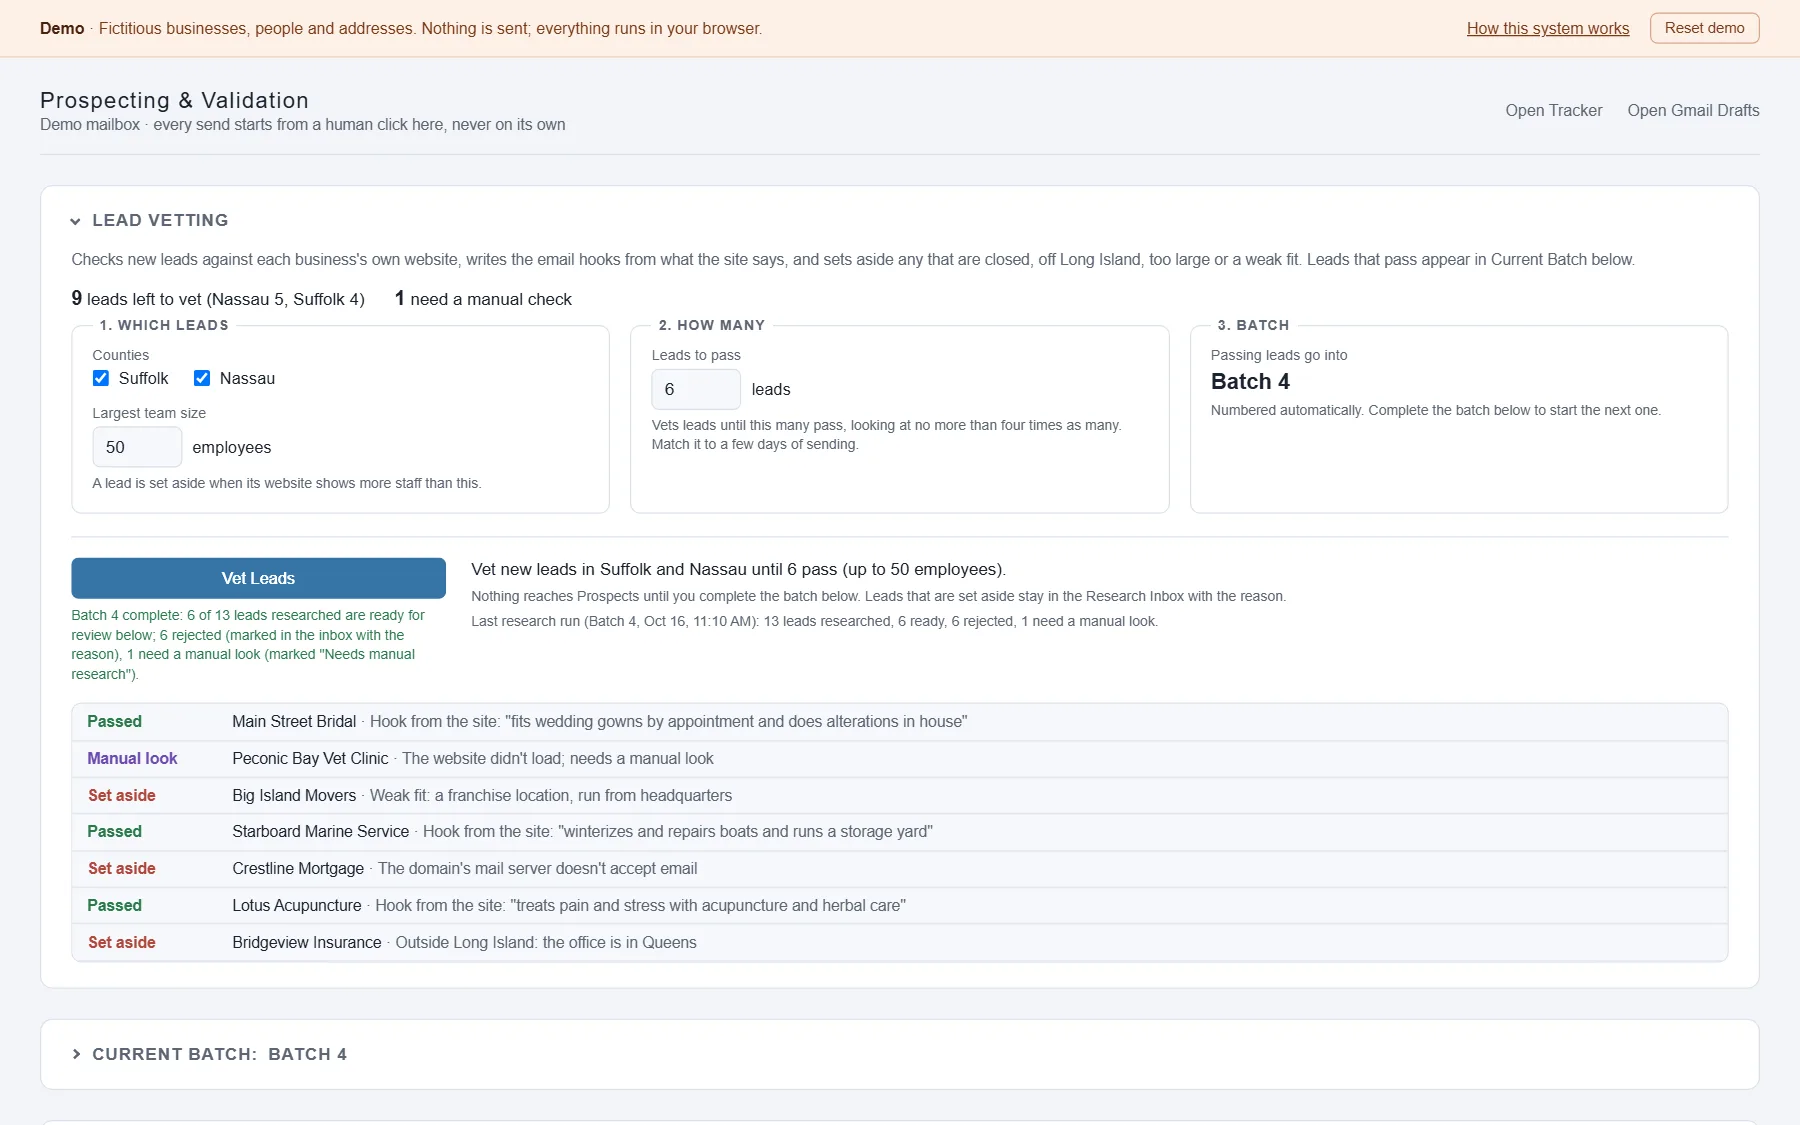Click the '1. Which Leads' group label

tap(164, 325)
